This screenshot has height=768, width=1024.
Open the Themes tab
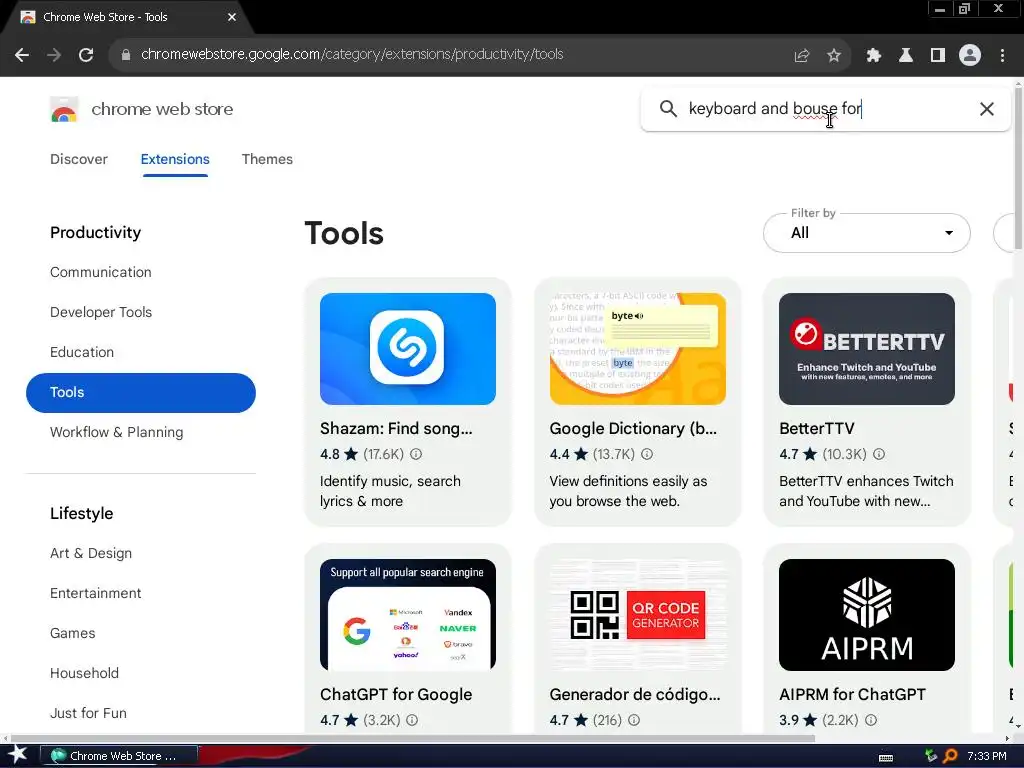pos(267,159)
